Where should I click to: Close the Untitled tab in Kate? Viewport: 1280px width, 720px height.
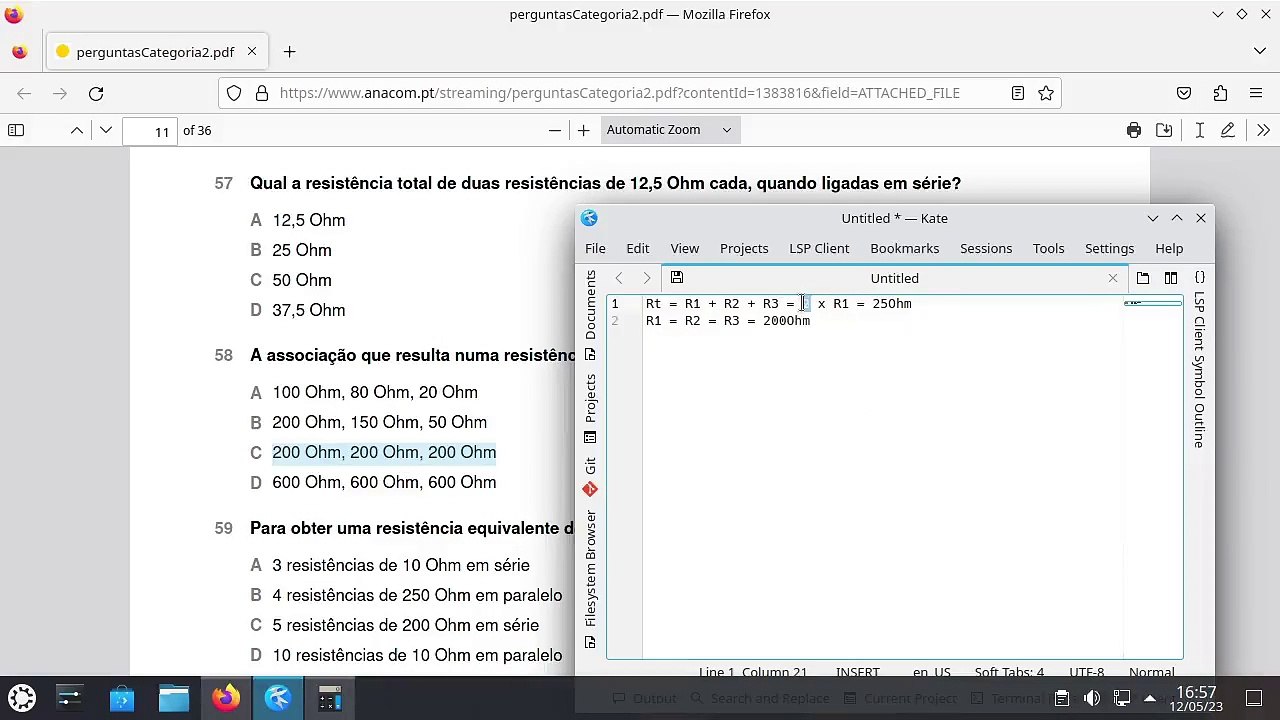[1112, 278]
